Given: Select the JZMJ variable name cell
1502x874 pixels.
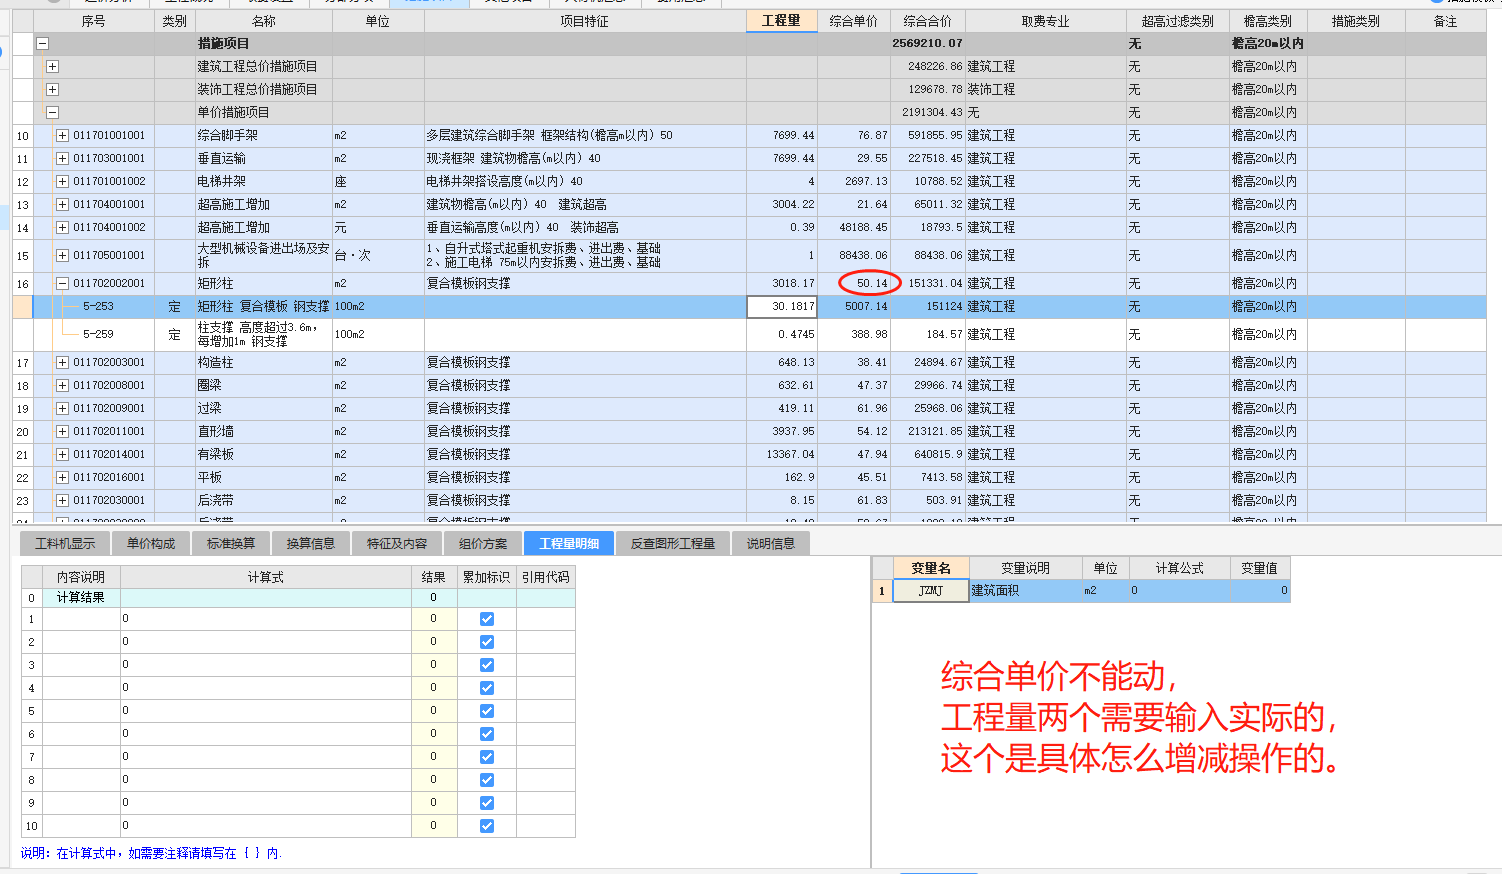Looking at the screenshot, I should pyautogui.click(x=931, y=591).
